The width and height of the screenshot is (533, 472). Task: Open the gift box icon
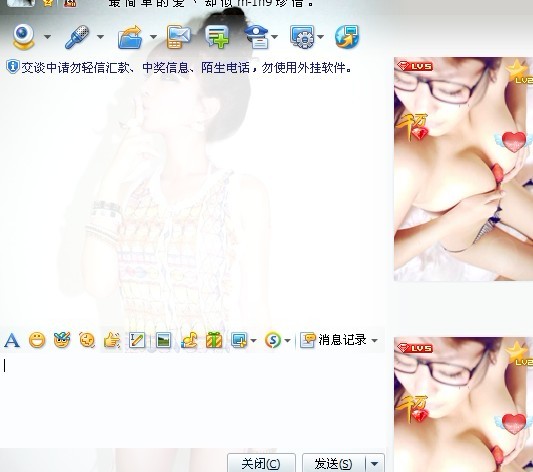click(214, 340)
